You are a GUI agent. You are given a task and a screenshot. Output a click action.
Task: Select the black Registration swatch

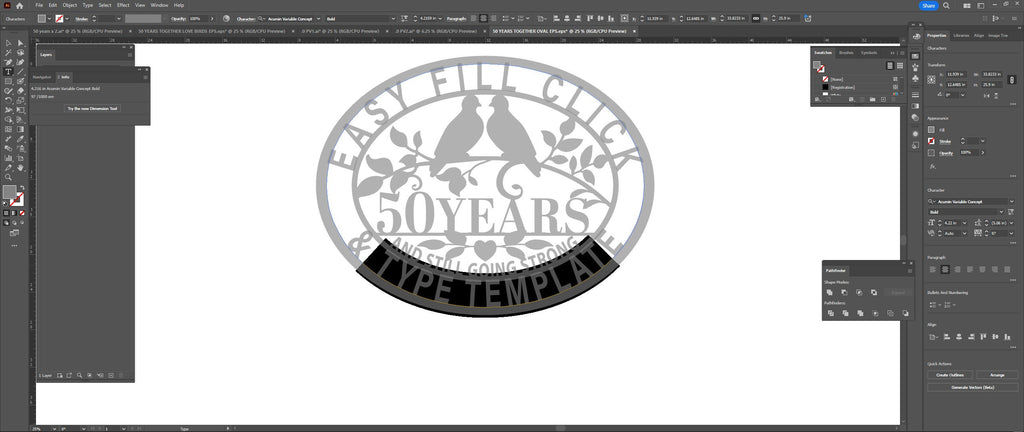825,87
